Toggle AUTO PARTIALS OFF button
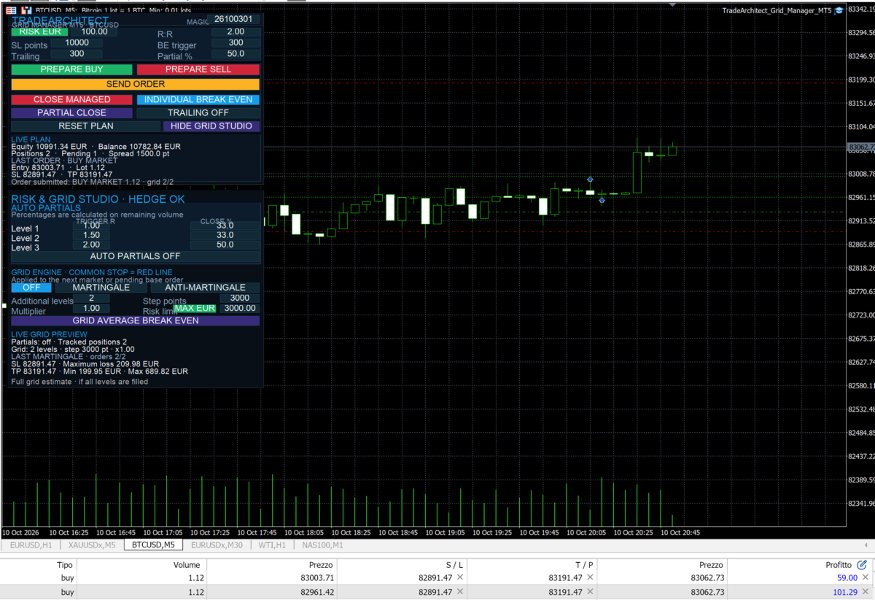The image size is (875, 600). (x=135, y=256)
